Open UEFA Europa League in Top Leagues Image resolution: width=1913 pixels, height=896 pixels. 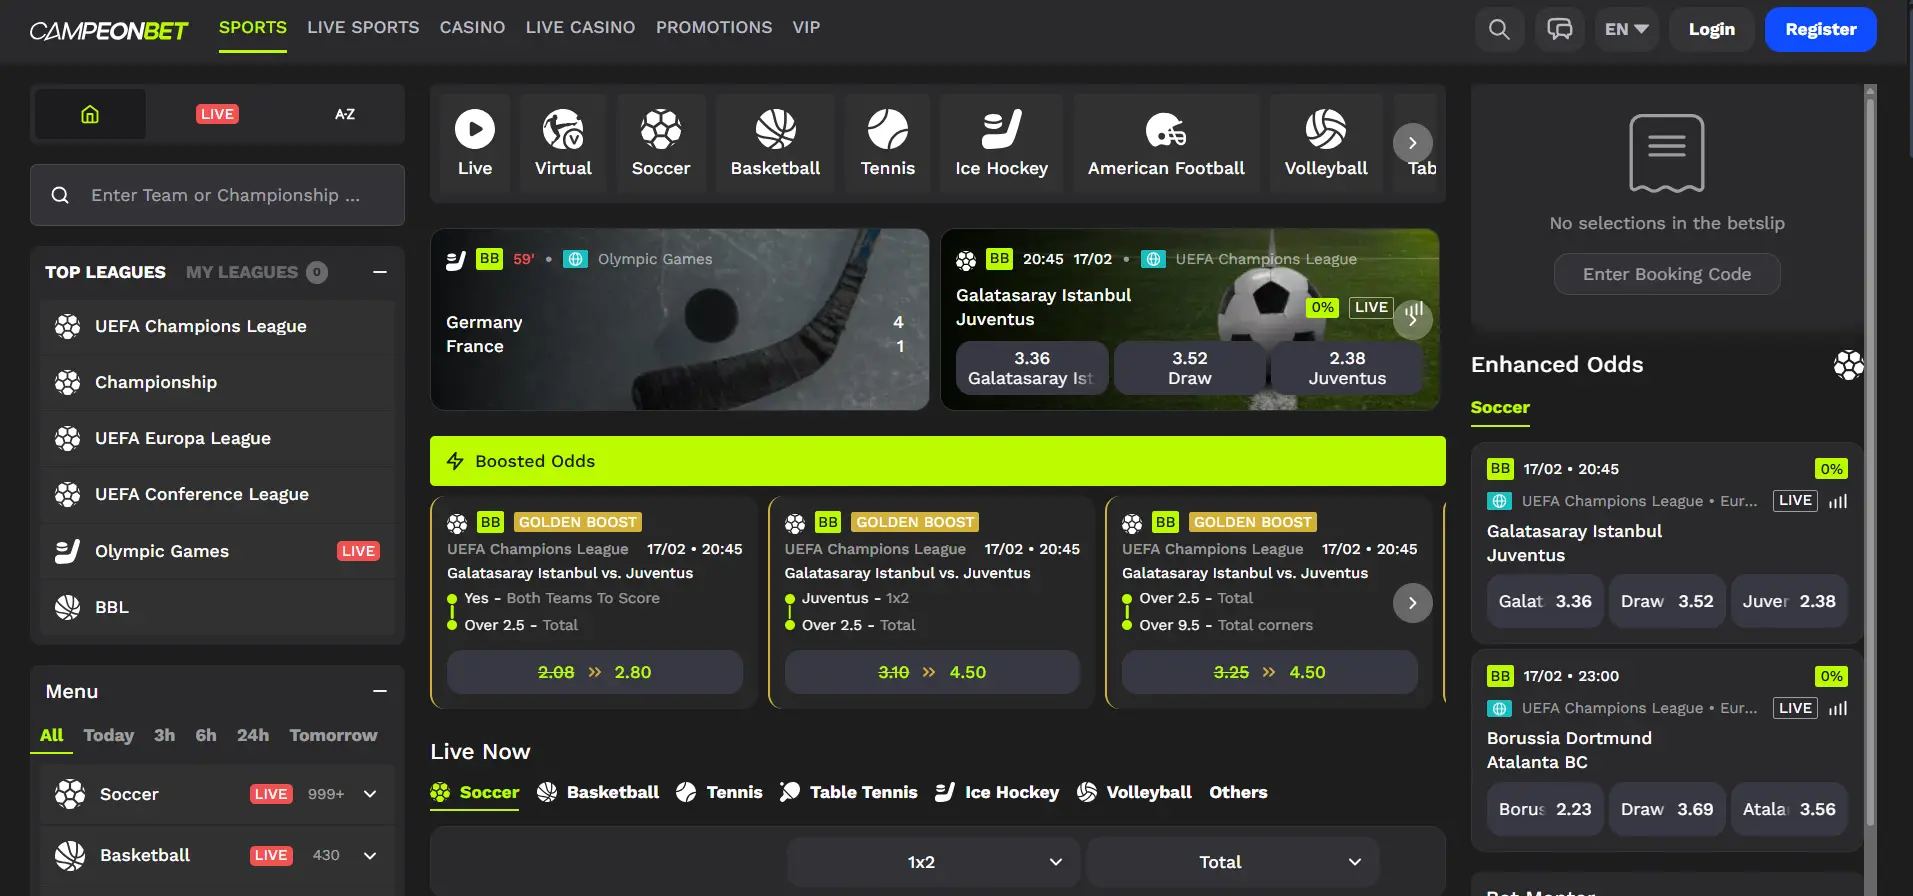[x=217, y=438]
